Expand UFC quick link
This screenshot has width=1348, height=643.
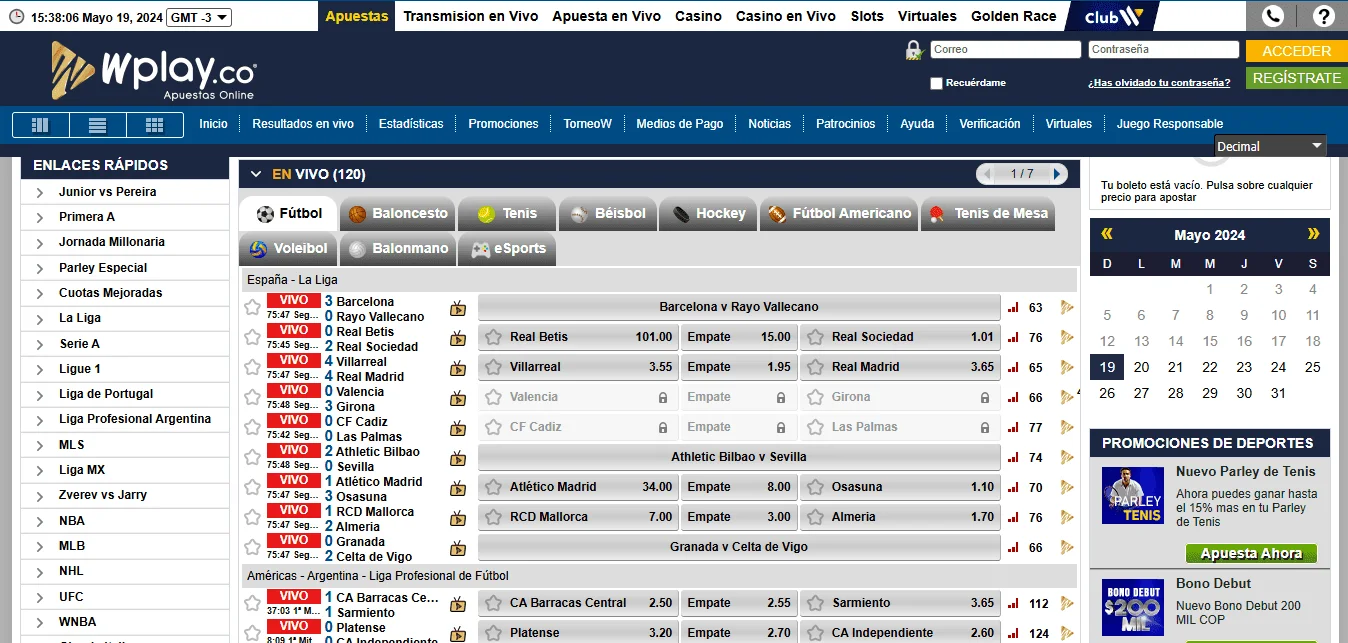pos(39,597)
